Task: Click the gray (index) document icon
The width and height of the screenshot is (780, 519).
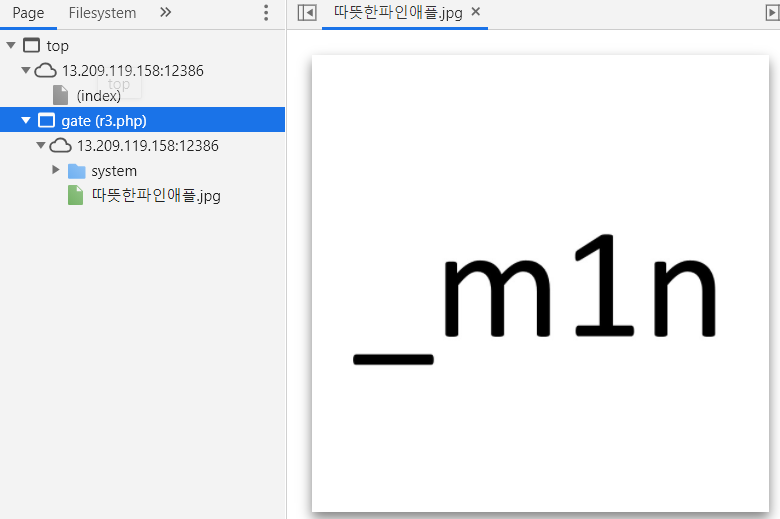Action: coord(60,95)
